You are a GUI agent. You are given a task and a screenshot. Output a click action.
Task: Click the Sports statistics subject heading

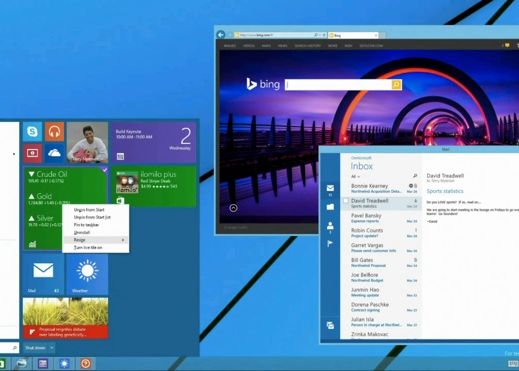click(x=445, y=191)
